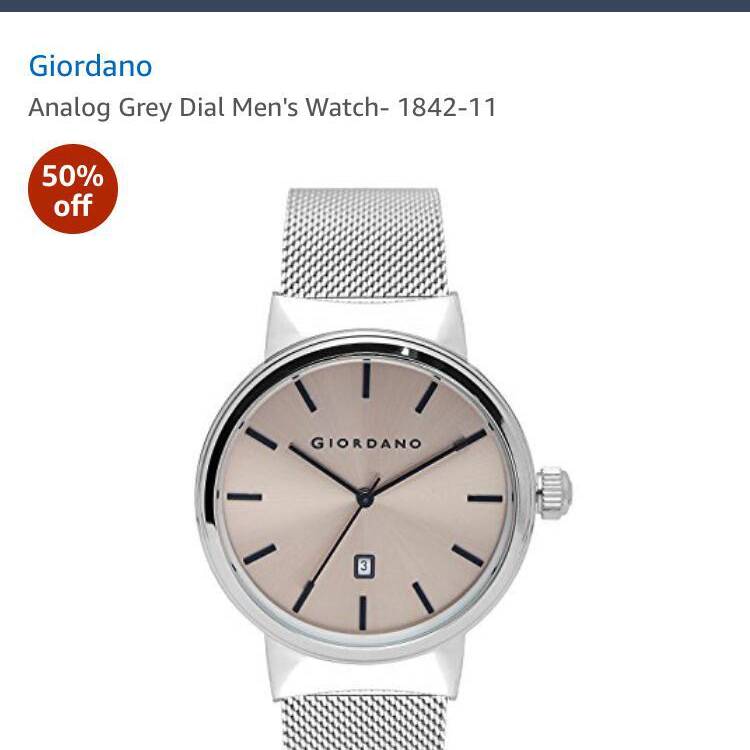Click the 50% off discount badge
Screen dimensions: 750x750
coord(73,189)
